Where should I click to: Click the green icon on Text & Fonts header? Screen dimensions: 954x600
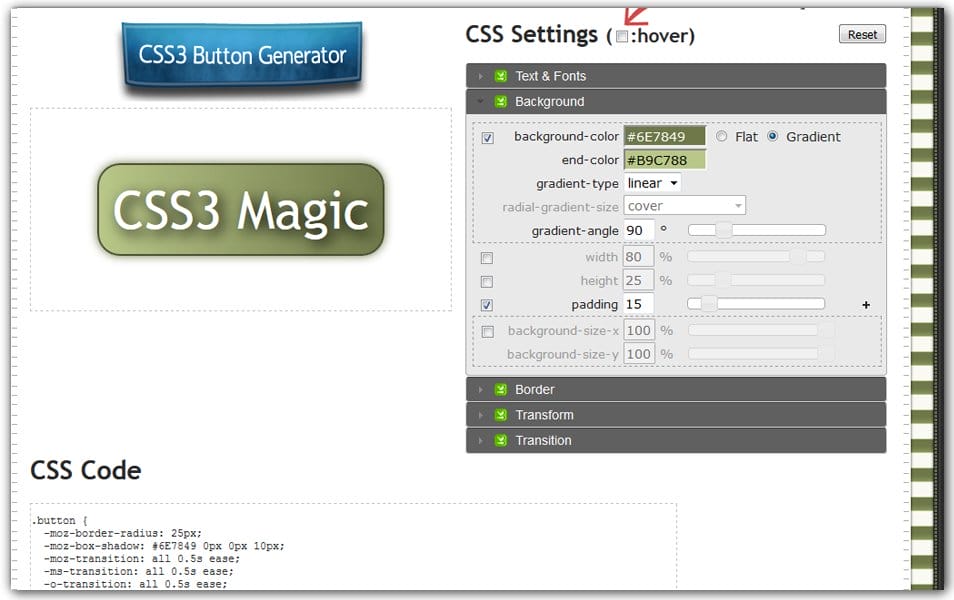point(502,75)
